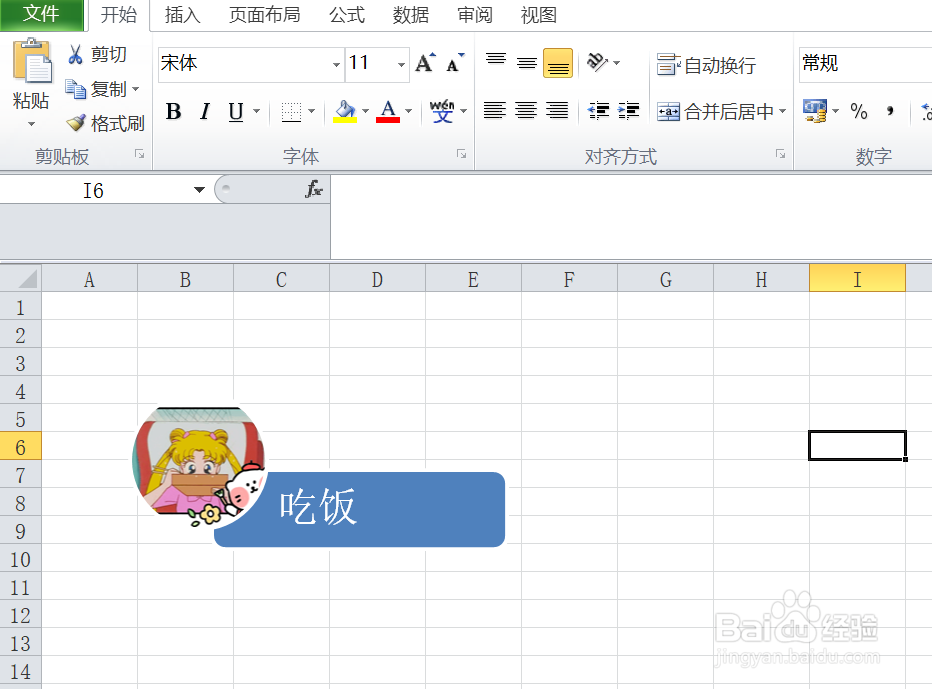Open clipboard group dialog launcher

coord(140,155)
